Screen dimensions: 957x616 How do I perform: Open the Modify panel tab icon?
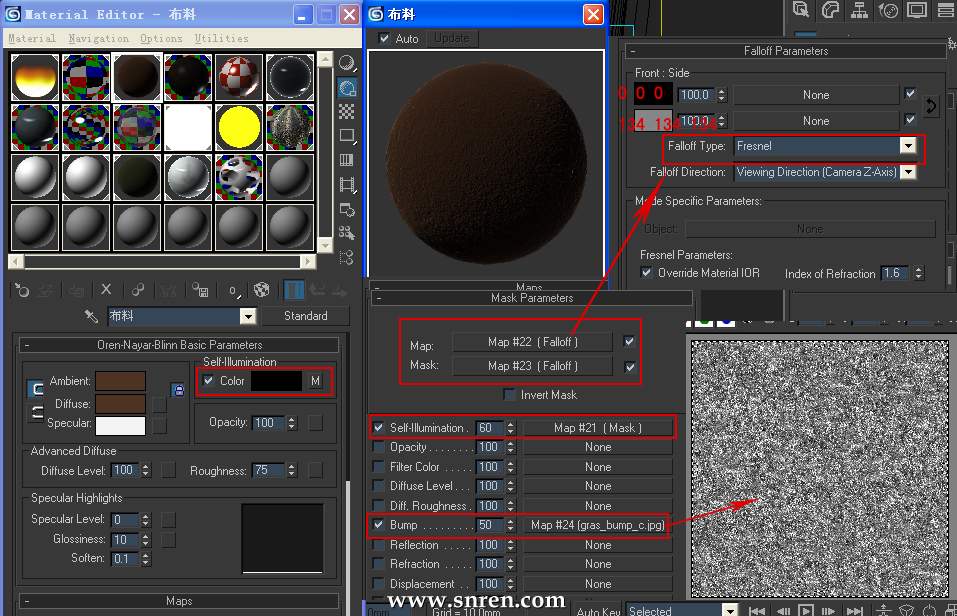(x=831, y=10)
